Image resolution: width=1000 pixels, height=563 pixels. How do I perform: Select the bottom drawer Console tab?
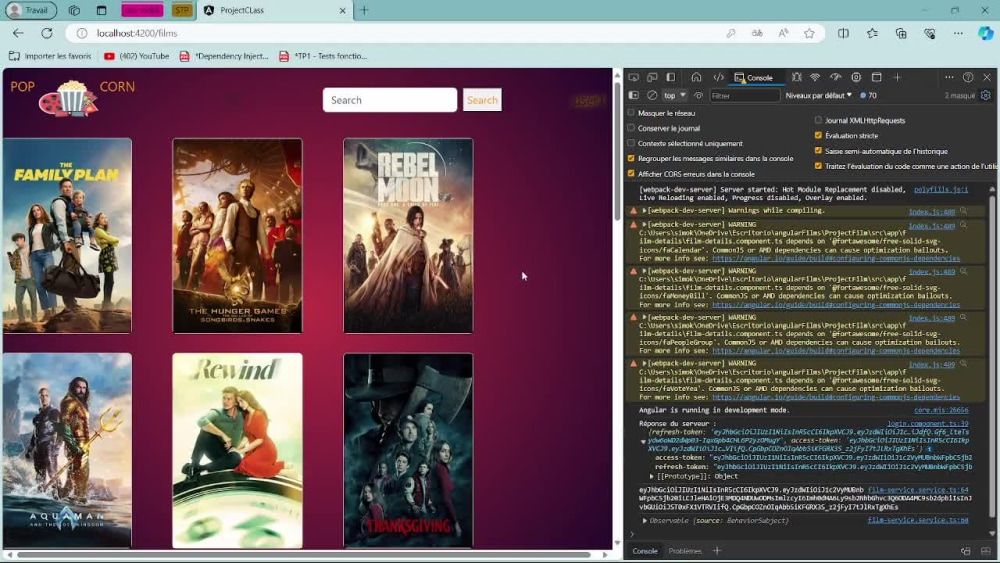click(x=645, y=551)
